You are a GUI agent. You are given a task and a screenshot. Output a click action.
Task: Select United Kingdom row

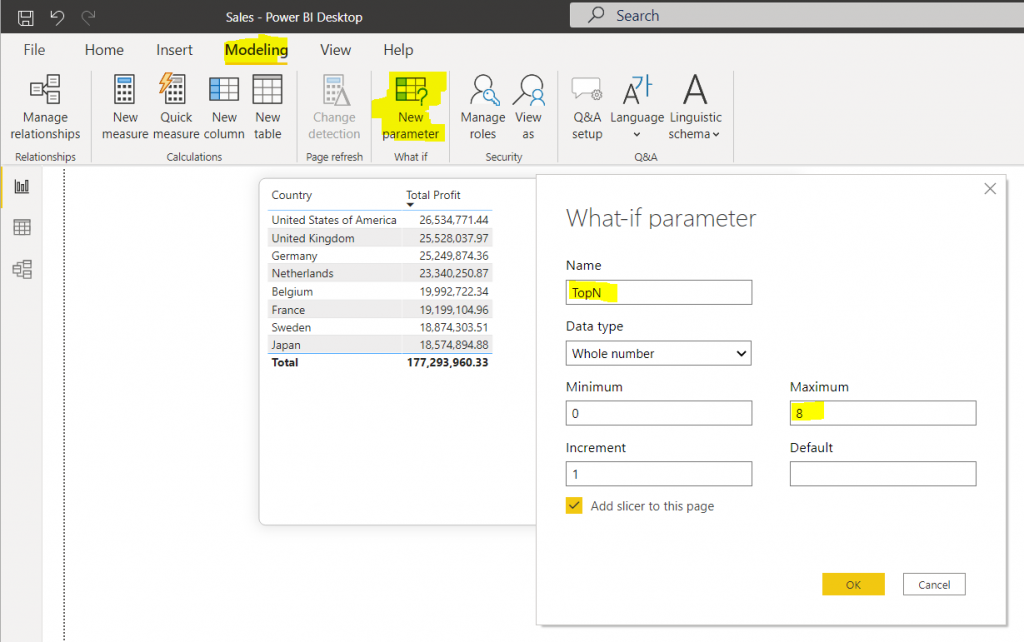(x=379, y=238)
